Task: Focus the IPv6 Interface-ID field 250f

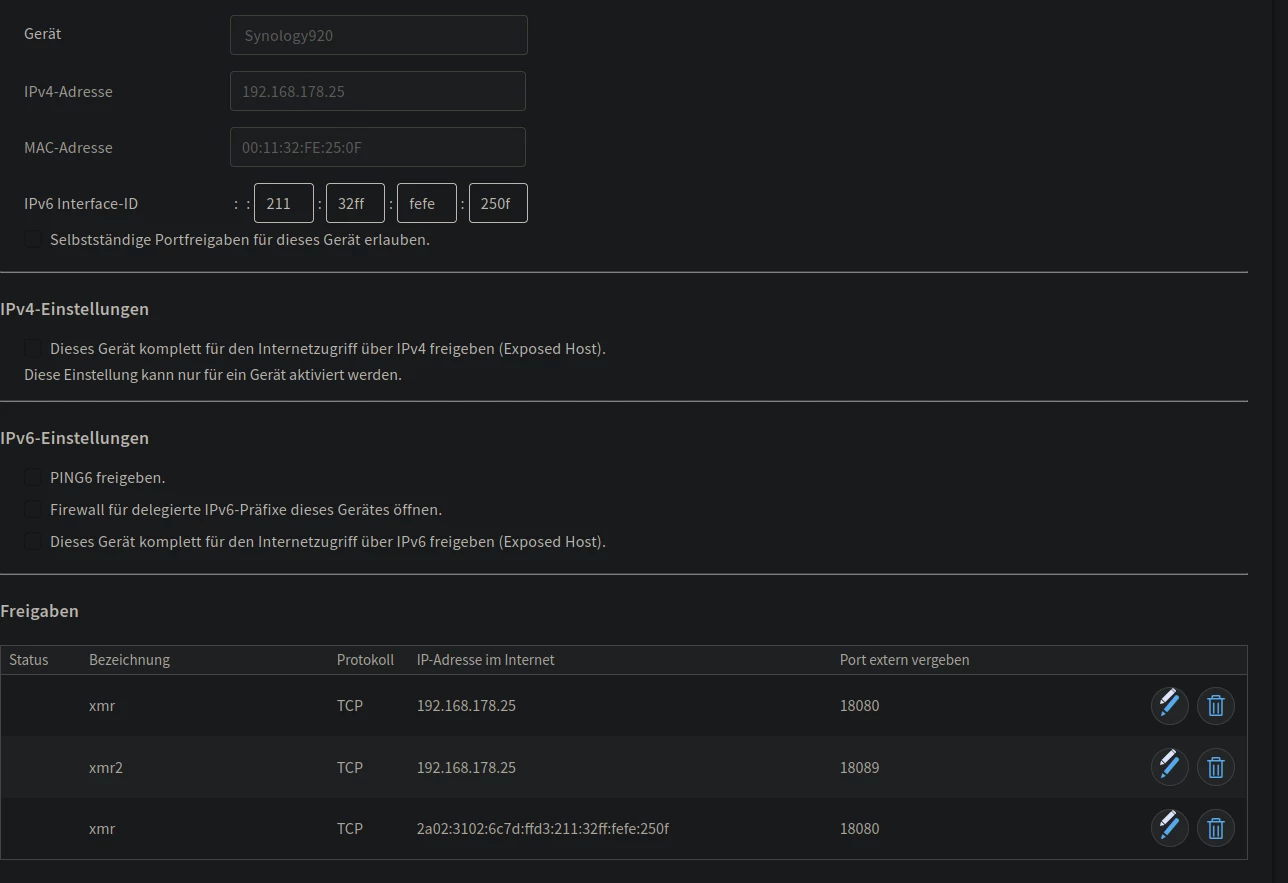Action: (x=498, y=203)
